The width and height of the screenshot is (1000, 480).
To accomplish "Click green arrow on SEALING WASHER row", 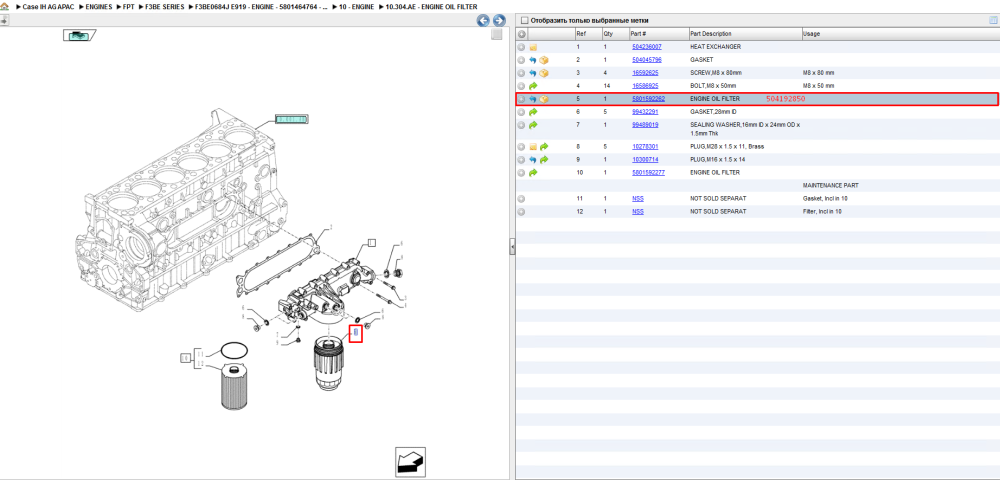I will click(x=533, y=125).
